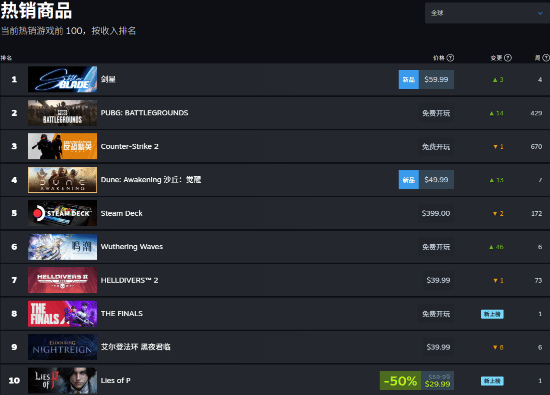Viewport: 550px width, 395px height.
Task: Click the 新品 badge on Dune: Awakening
Action: 409,180
